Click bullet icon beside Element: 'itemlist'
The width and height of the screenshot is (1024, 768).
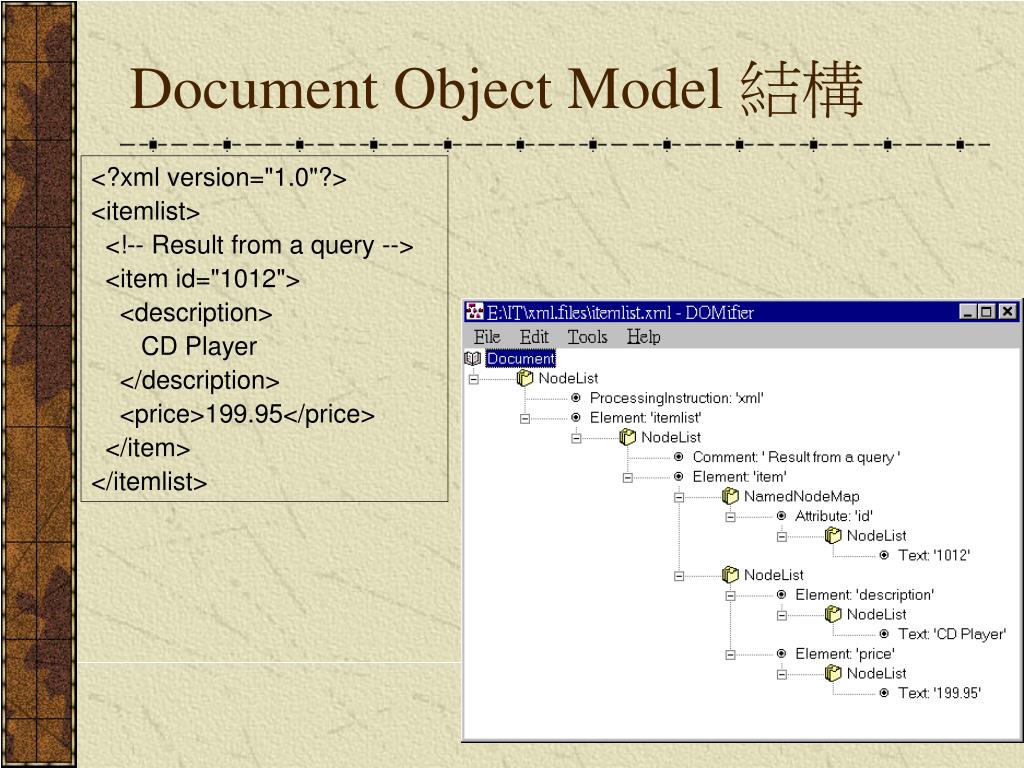(575, 417)
